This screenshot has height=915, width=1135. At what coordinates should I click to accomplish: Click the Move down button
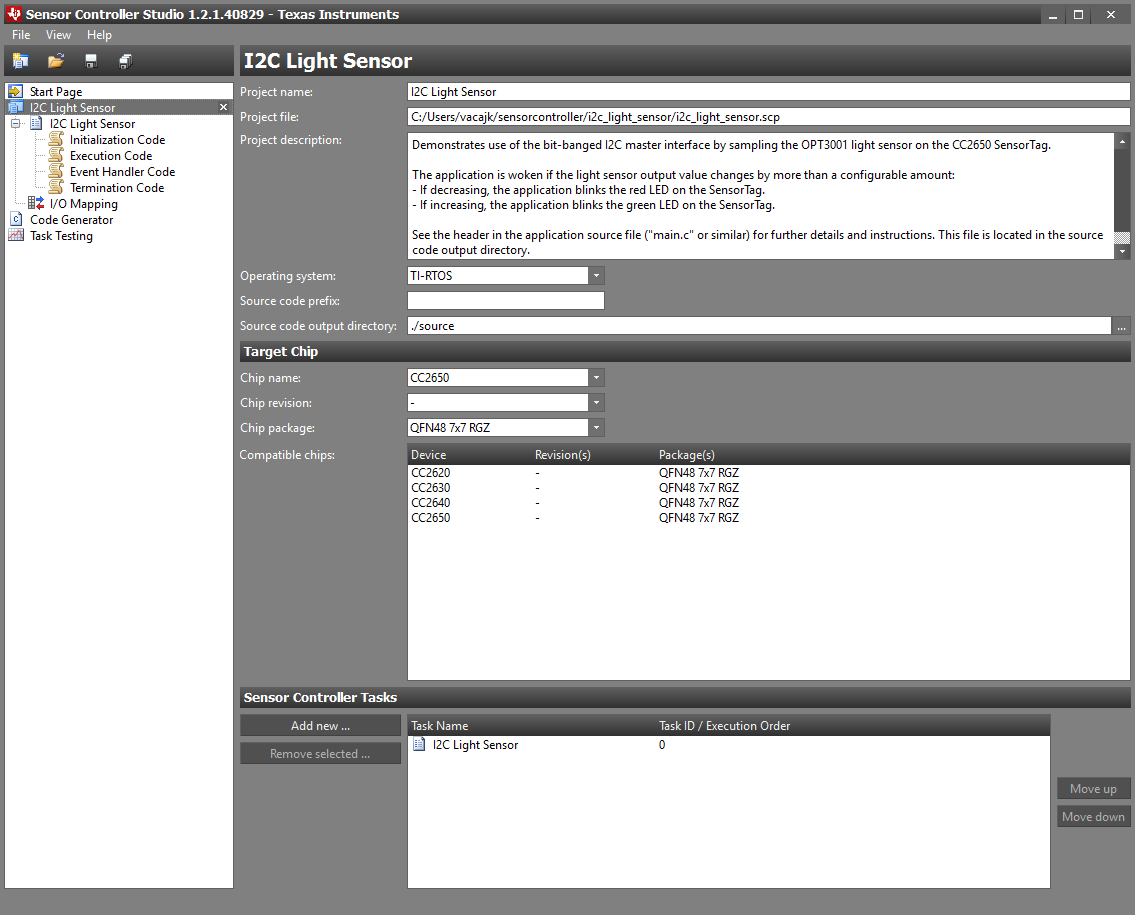click(x=1093, y=817)
